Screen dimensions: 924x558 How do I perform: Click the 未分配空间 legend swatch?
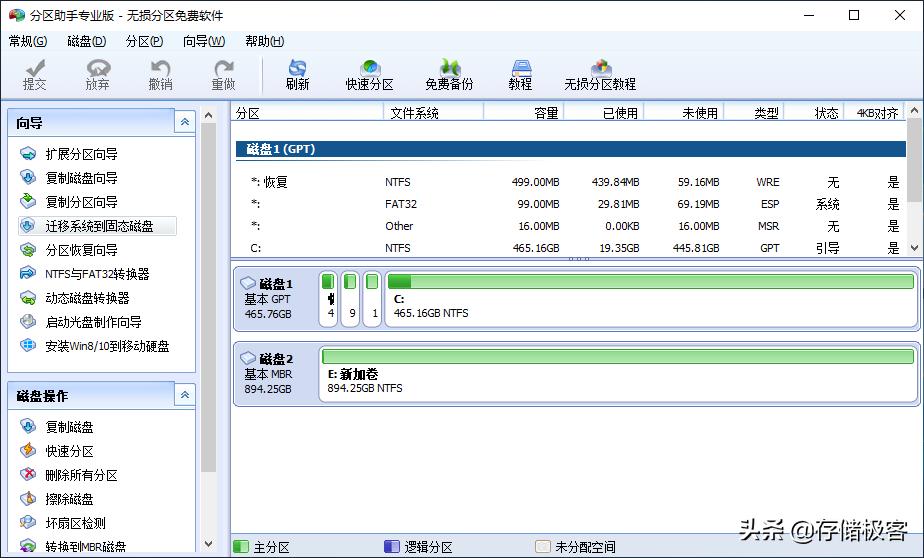click(543, 546)
